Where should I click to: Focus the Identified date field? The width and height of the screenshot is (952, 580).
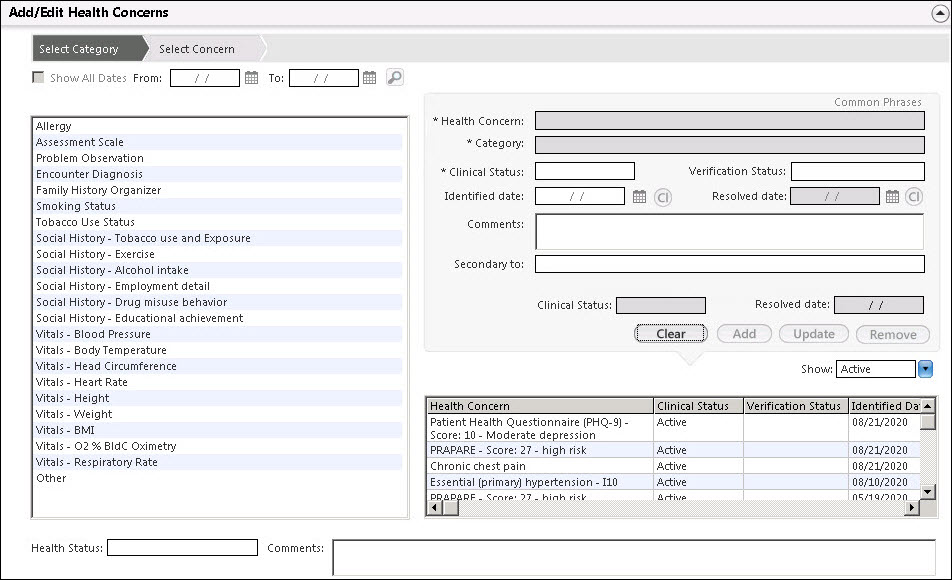580,196
